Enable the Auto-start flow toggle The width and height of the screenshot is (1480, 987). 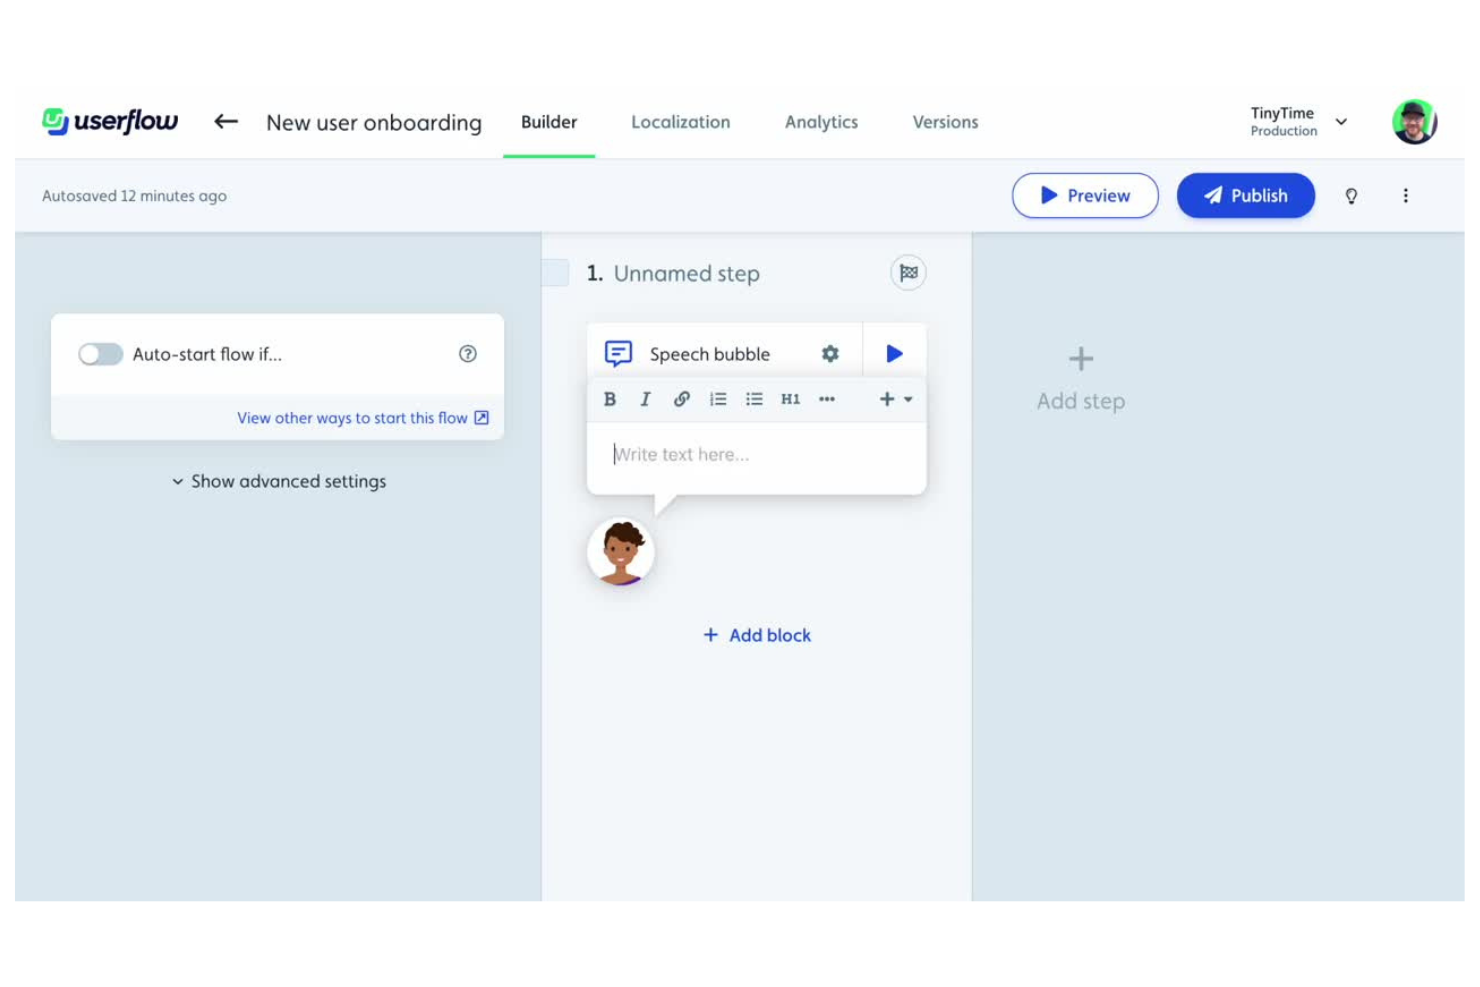tap(100, 353)
